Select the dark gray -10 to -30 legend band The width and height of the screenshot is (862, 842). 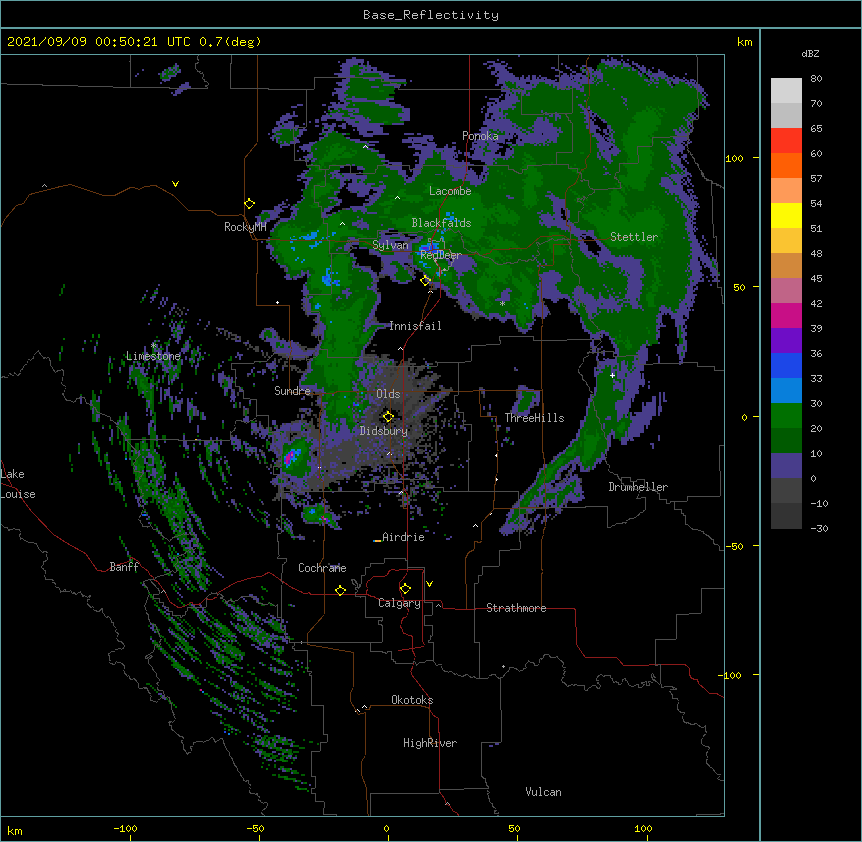click(786, 516)
